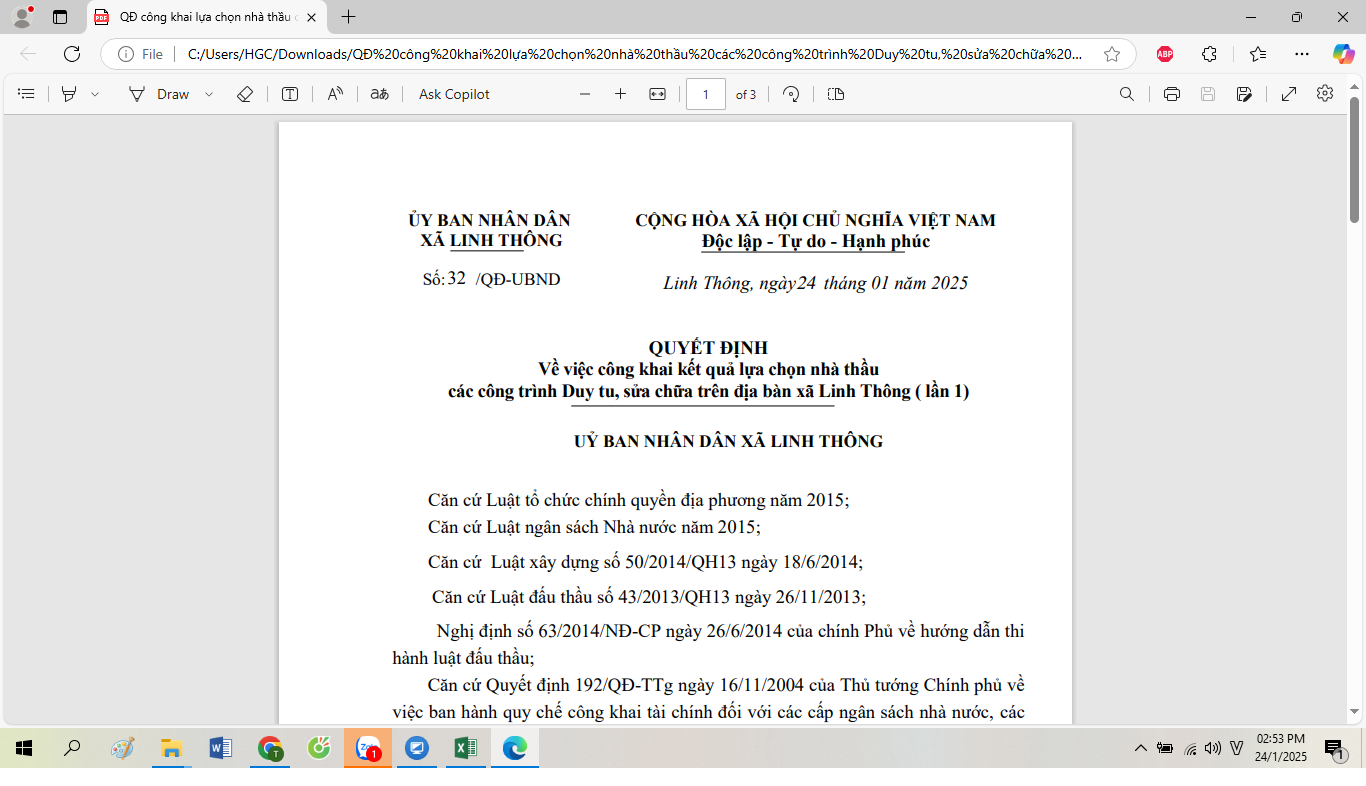Click Save as icon

click(x=1244, y=94)
